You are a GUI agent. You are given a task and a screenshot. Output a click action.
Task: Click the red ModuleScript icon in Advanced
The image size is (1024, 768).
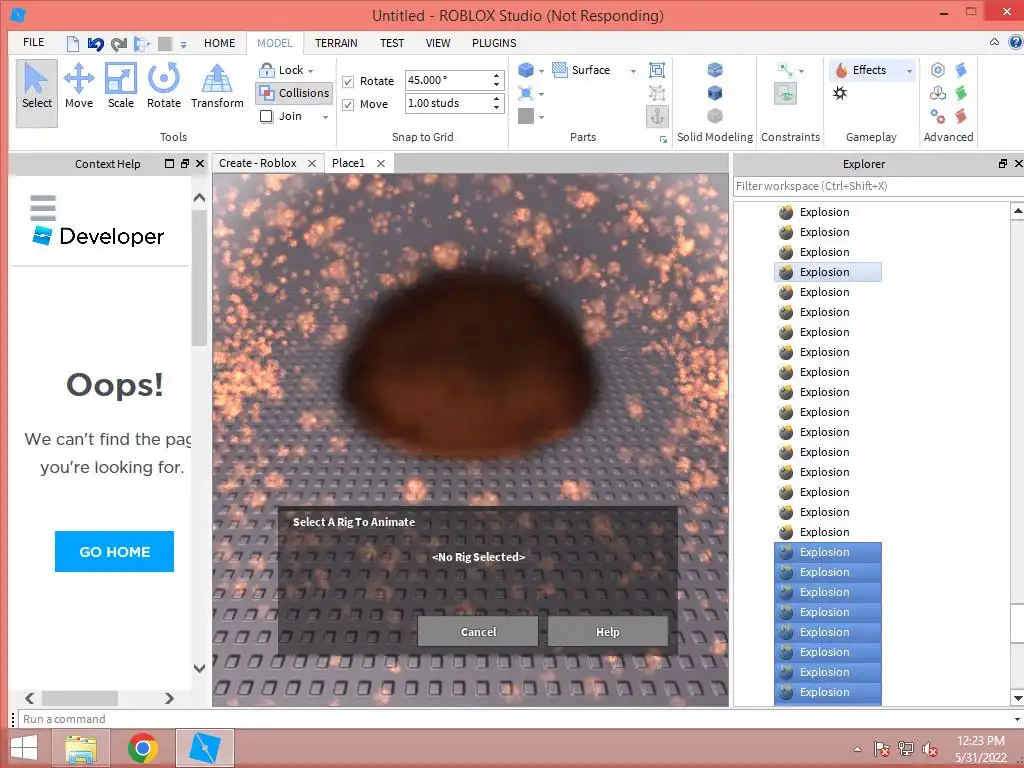pyautogui.click(x=961, y=116)
